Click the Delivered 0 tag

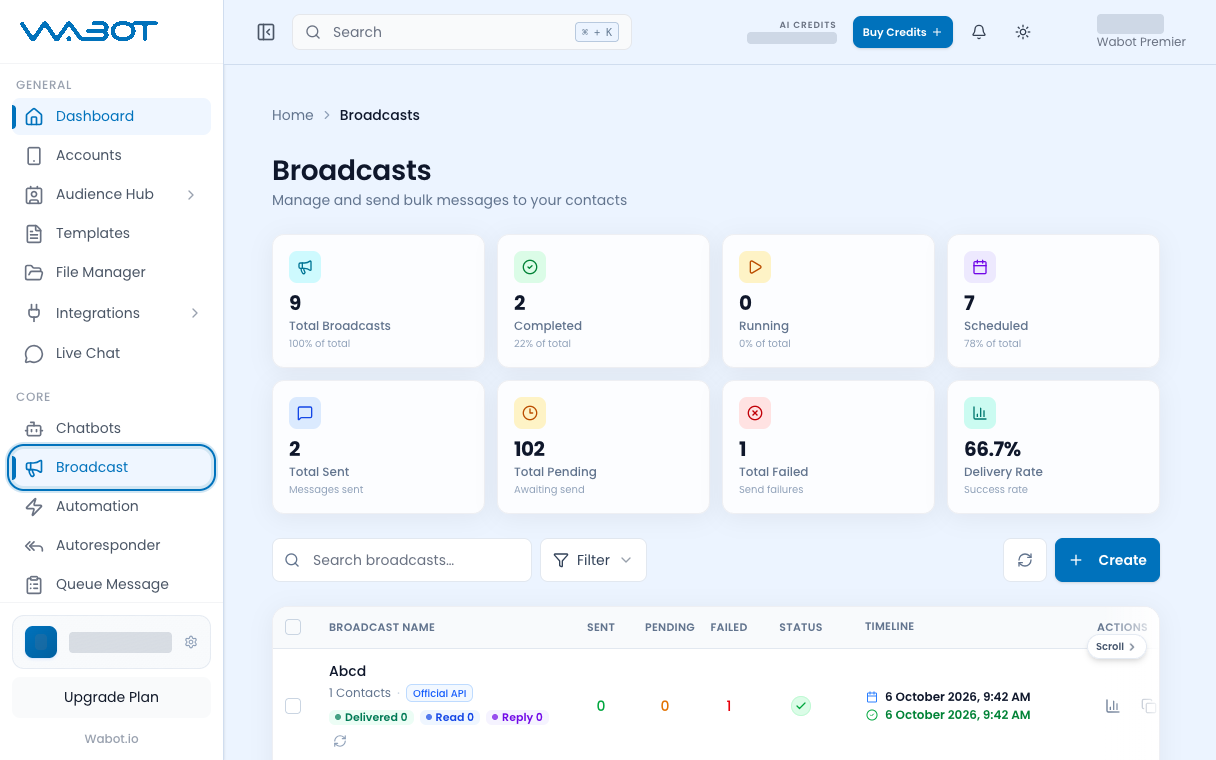click(x=371, y=717)
